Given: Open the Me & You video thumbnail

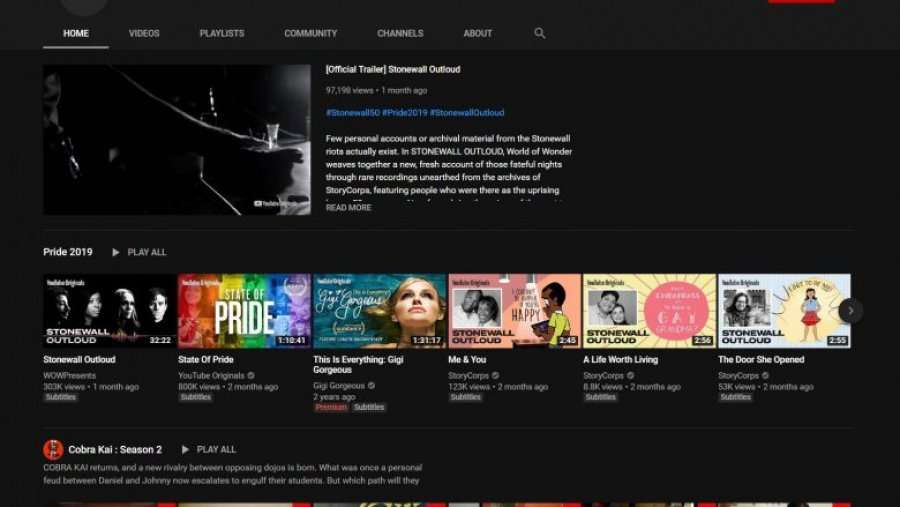Looking at the screenshot, I should [x=514, y=311].
